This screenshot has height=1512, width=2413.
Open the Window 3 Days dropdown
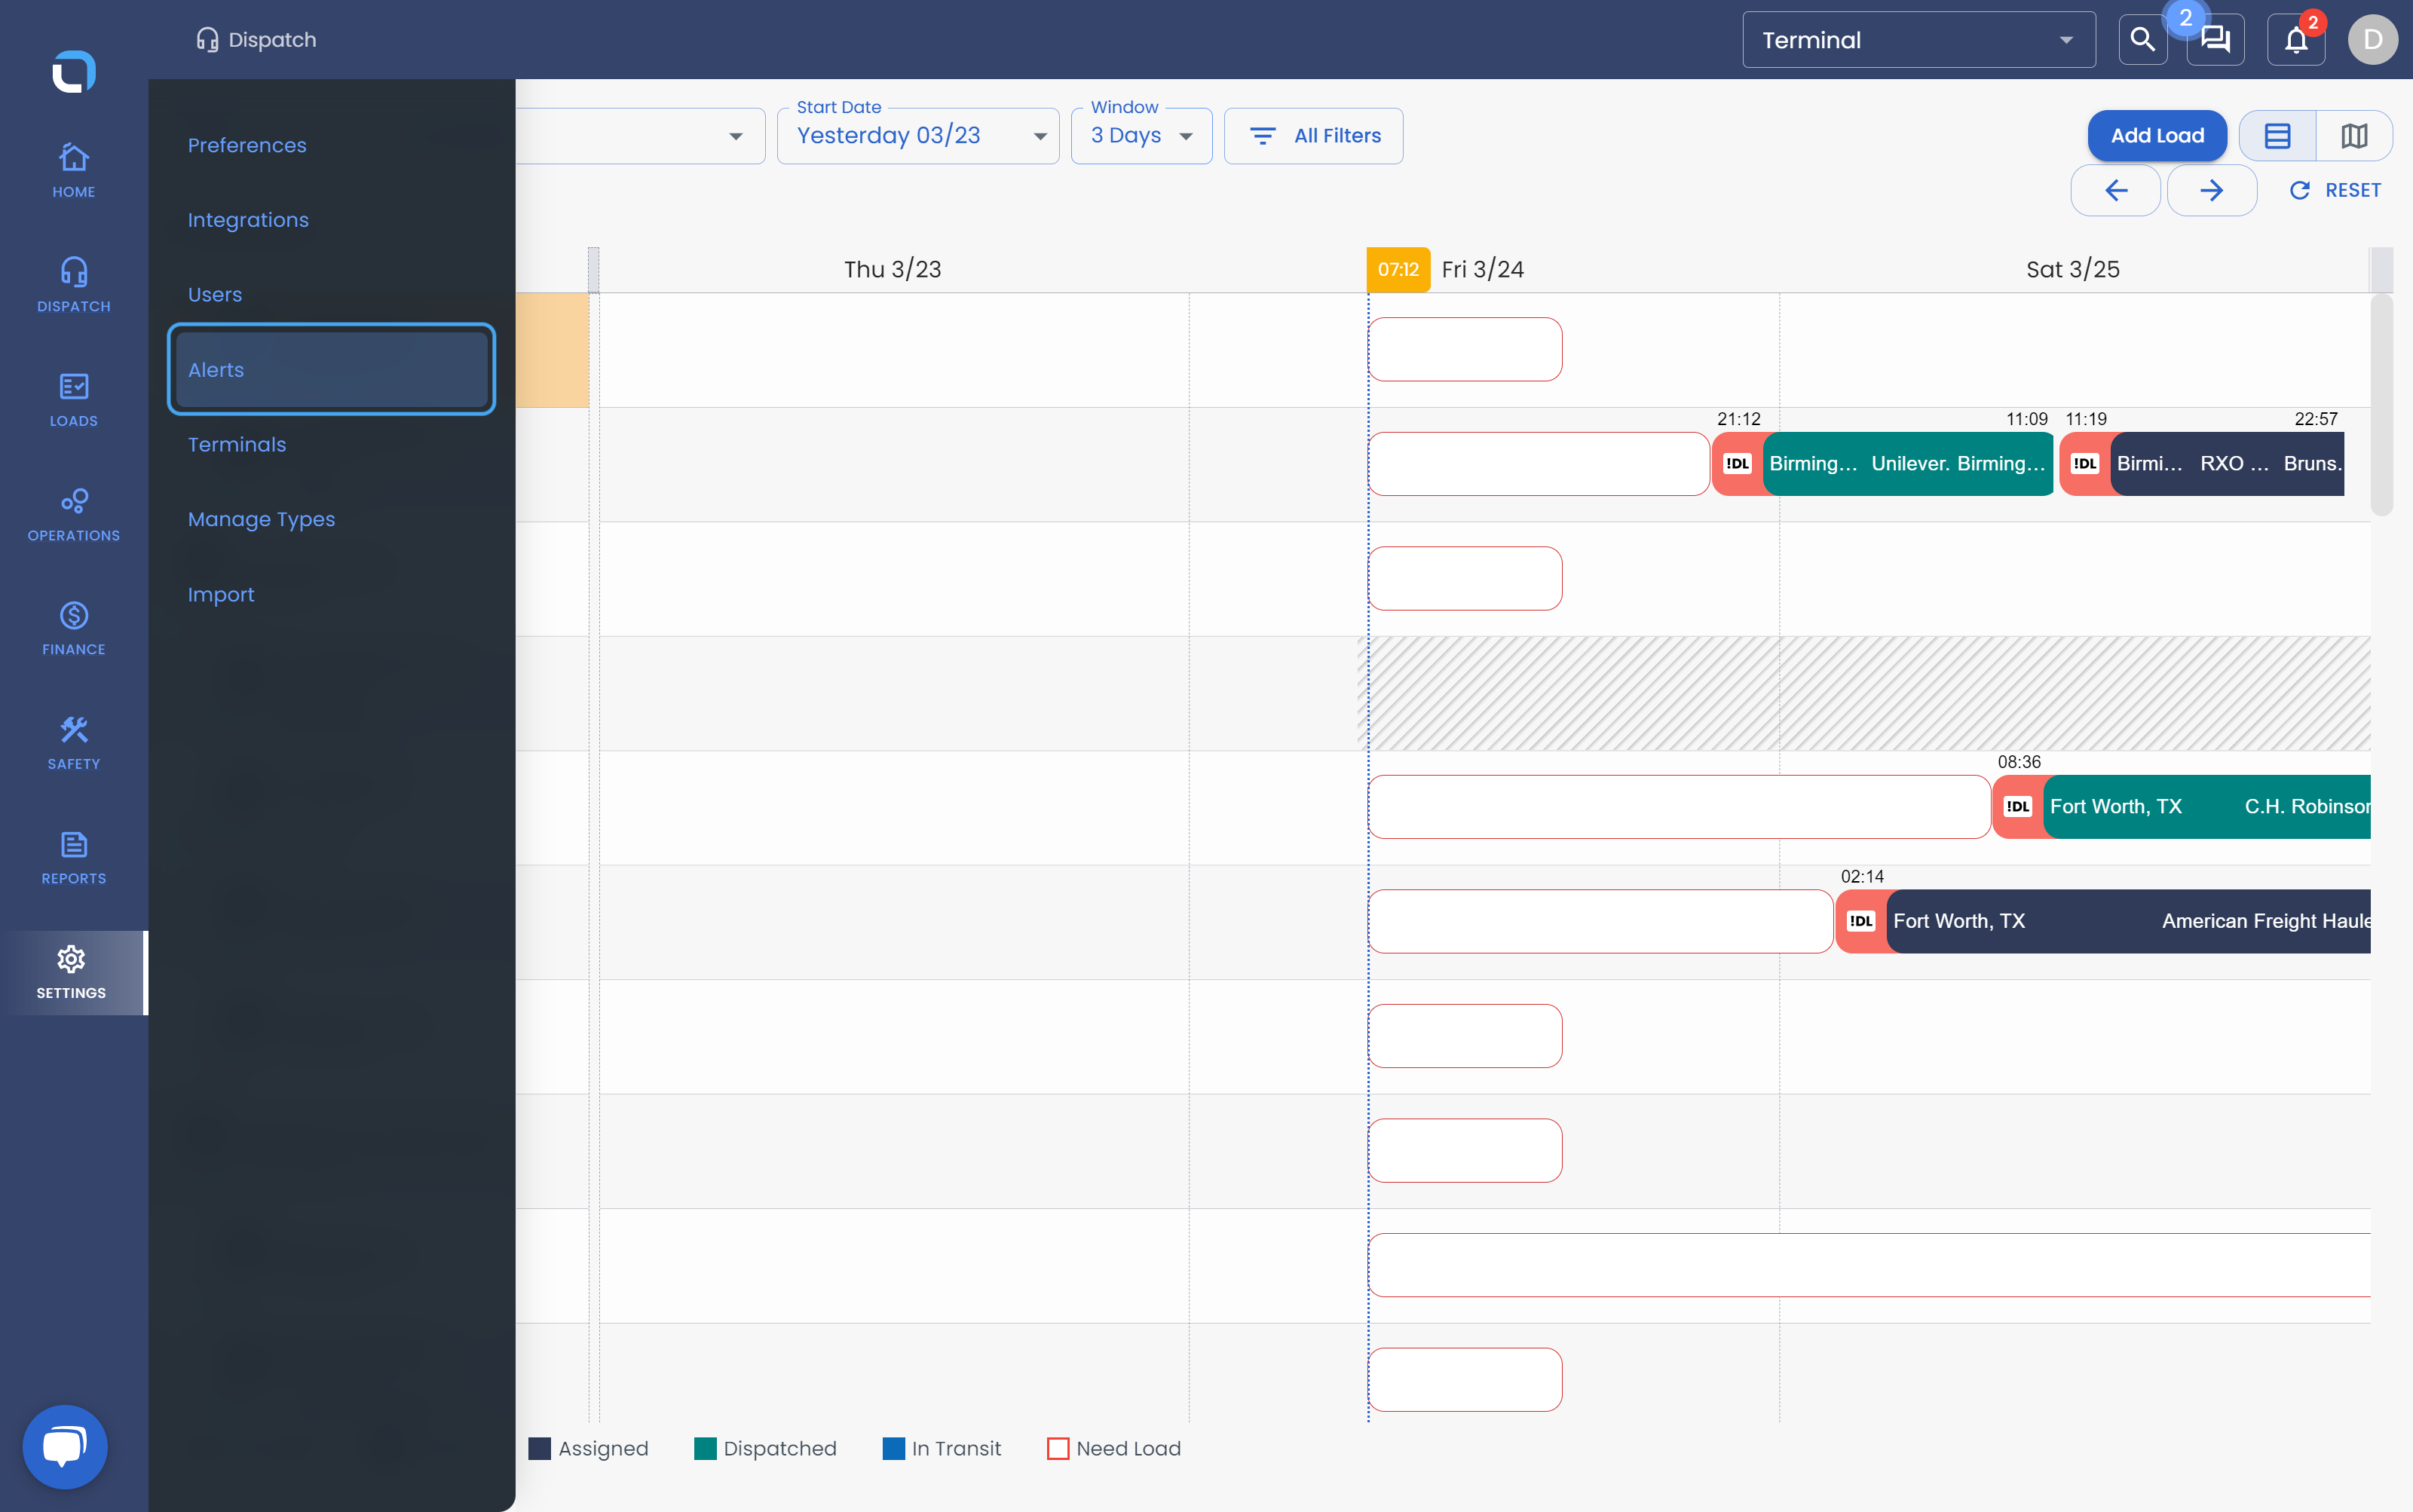point(1141,136)
